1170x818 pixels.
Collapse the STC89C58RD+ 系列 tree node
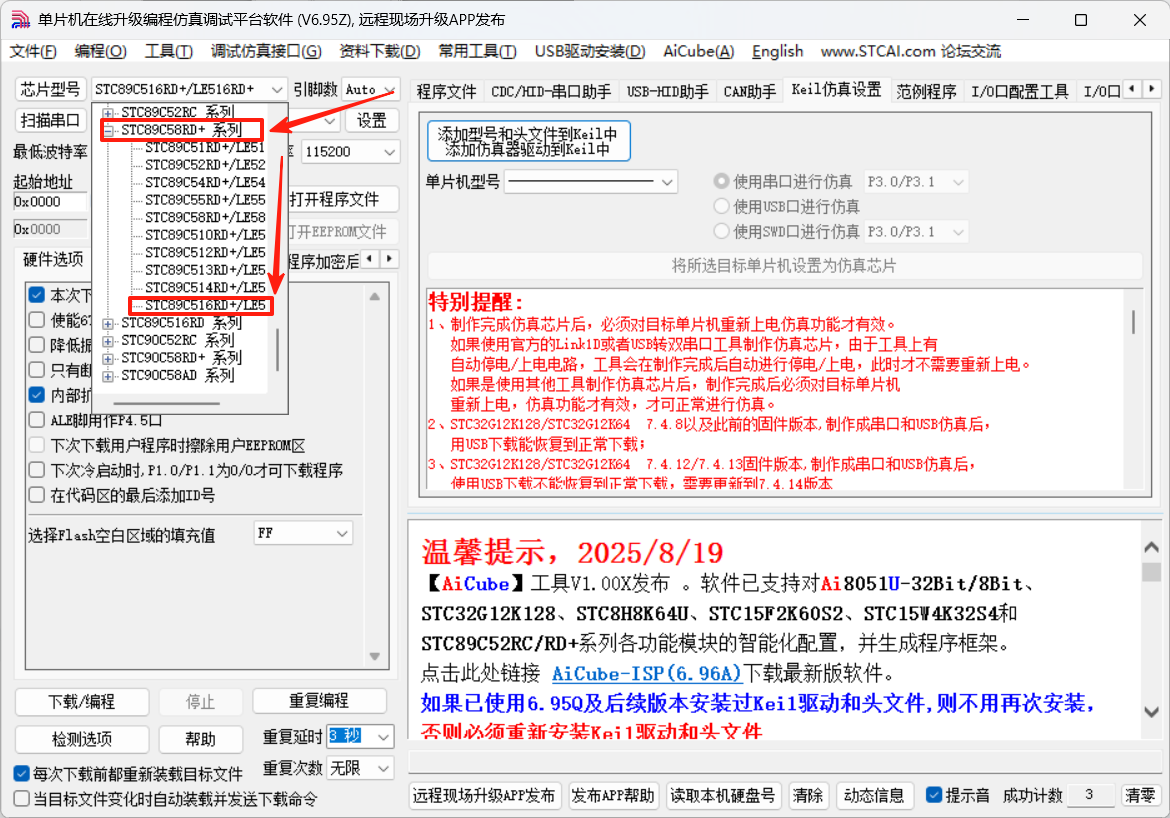pyautogui.click(x=109, y=131)
